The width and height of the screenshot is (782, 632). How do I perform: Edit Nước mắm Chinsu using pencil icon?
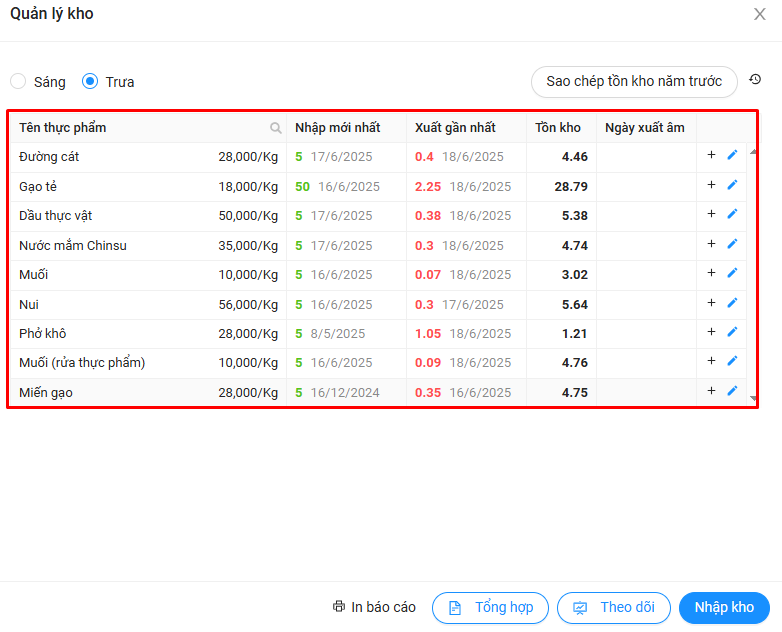(x=732, y=244)
